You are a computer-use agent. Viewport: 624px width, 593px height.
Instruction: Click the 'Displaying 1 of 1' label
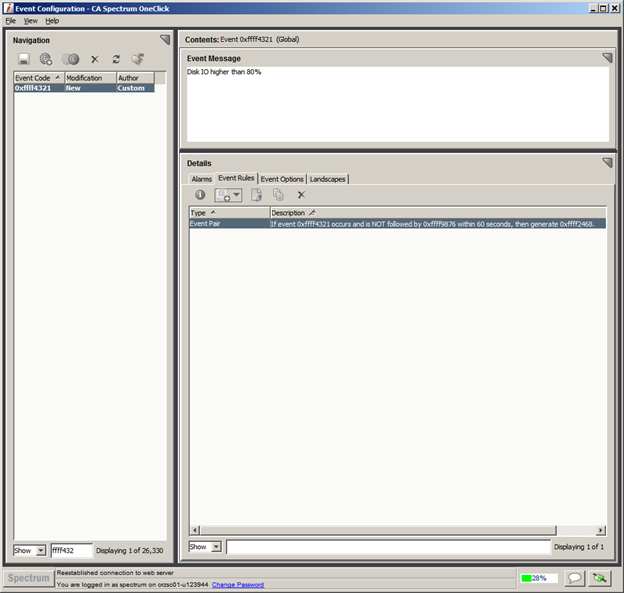click(x=579, y=547)
